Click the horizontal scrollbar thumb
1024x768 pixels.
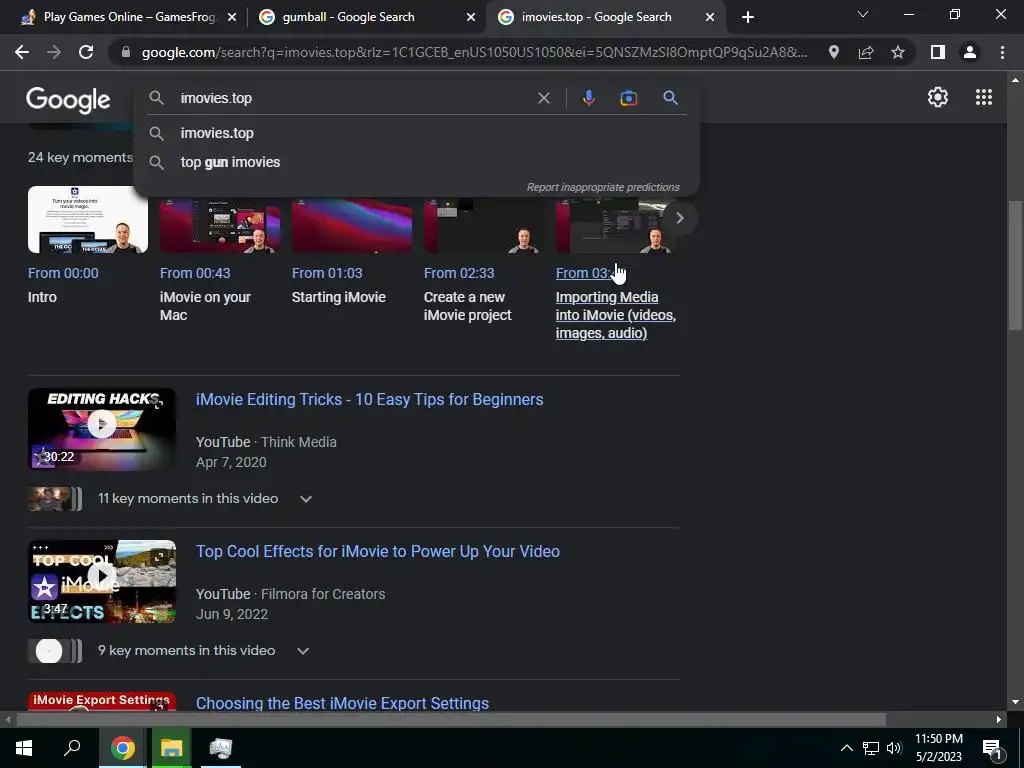click(451, 720)
